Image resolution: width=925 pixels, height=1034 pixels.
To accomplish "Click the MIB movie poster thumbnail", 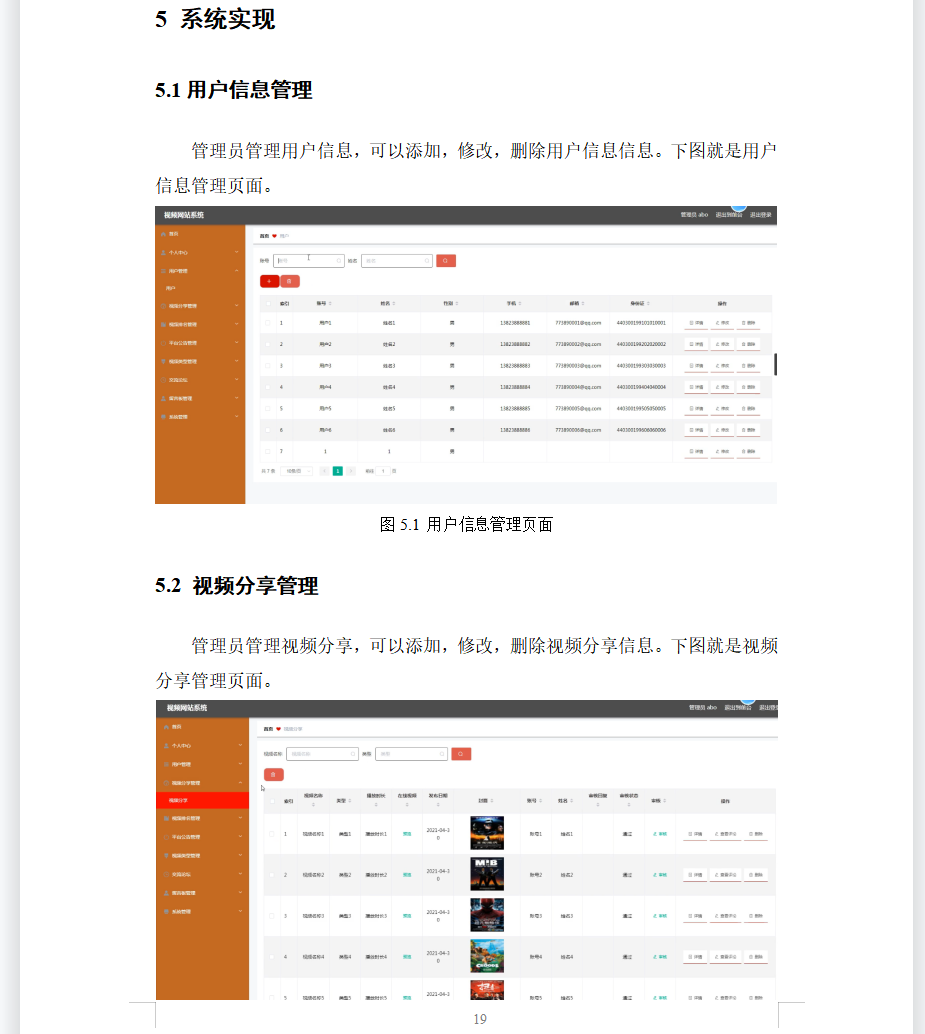I will (485, 872).
